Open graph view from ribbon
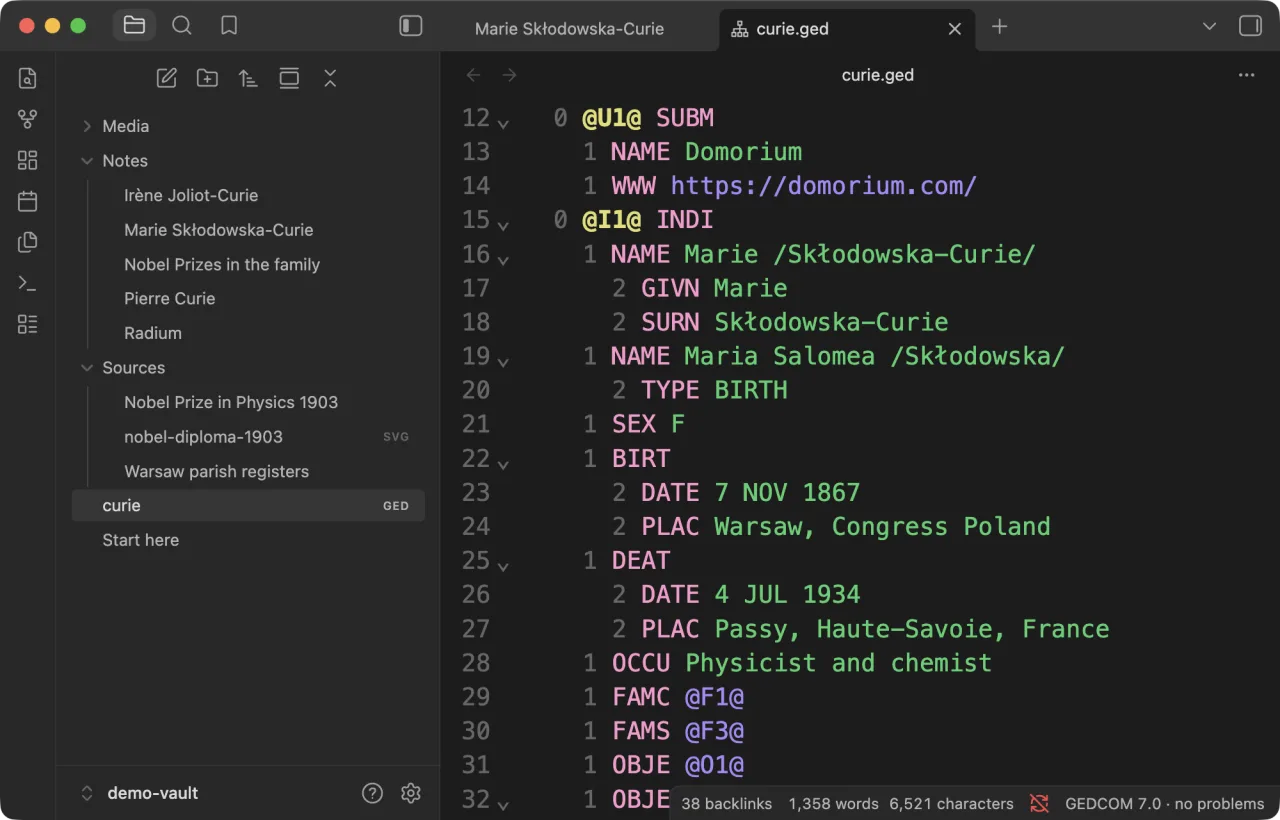 point(28,119)
